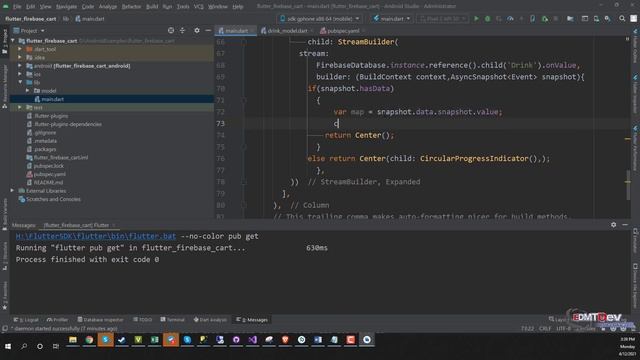Open the Tools menu
This screenshot has height=360, width=640.
(x=182, y=7)
